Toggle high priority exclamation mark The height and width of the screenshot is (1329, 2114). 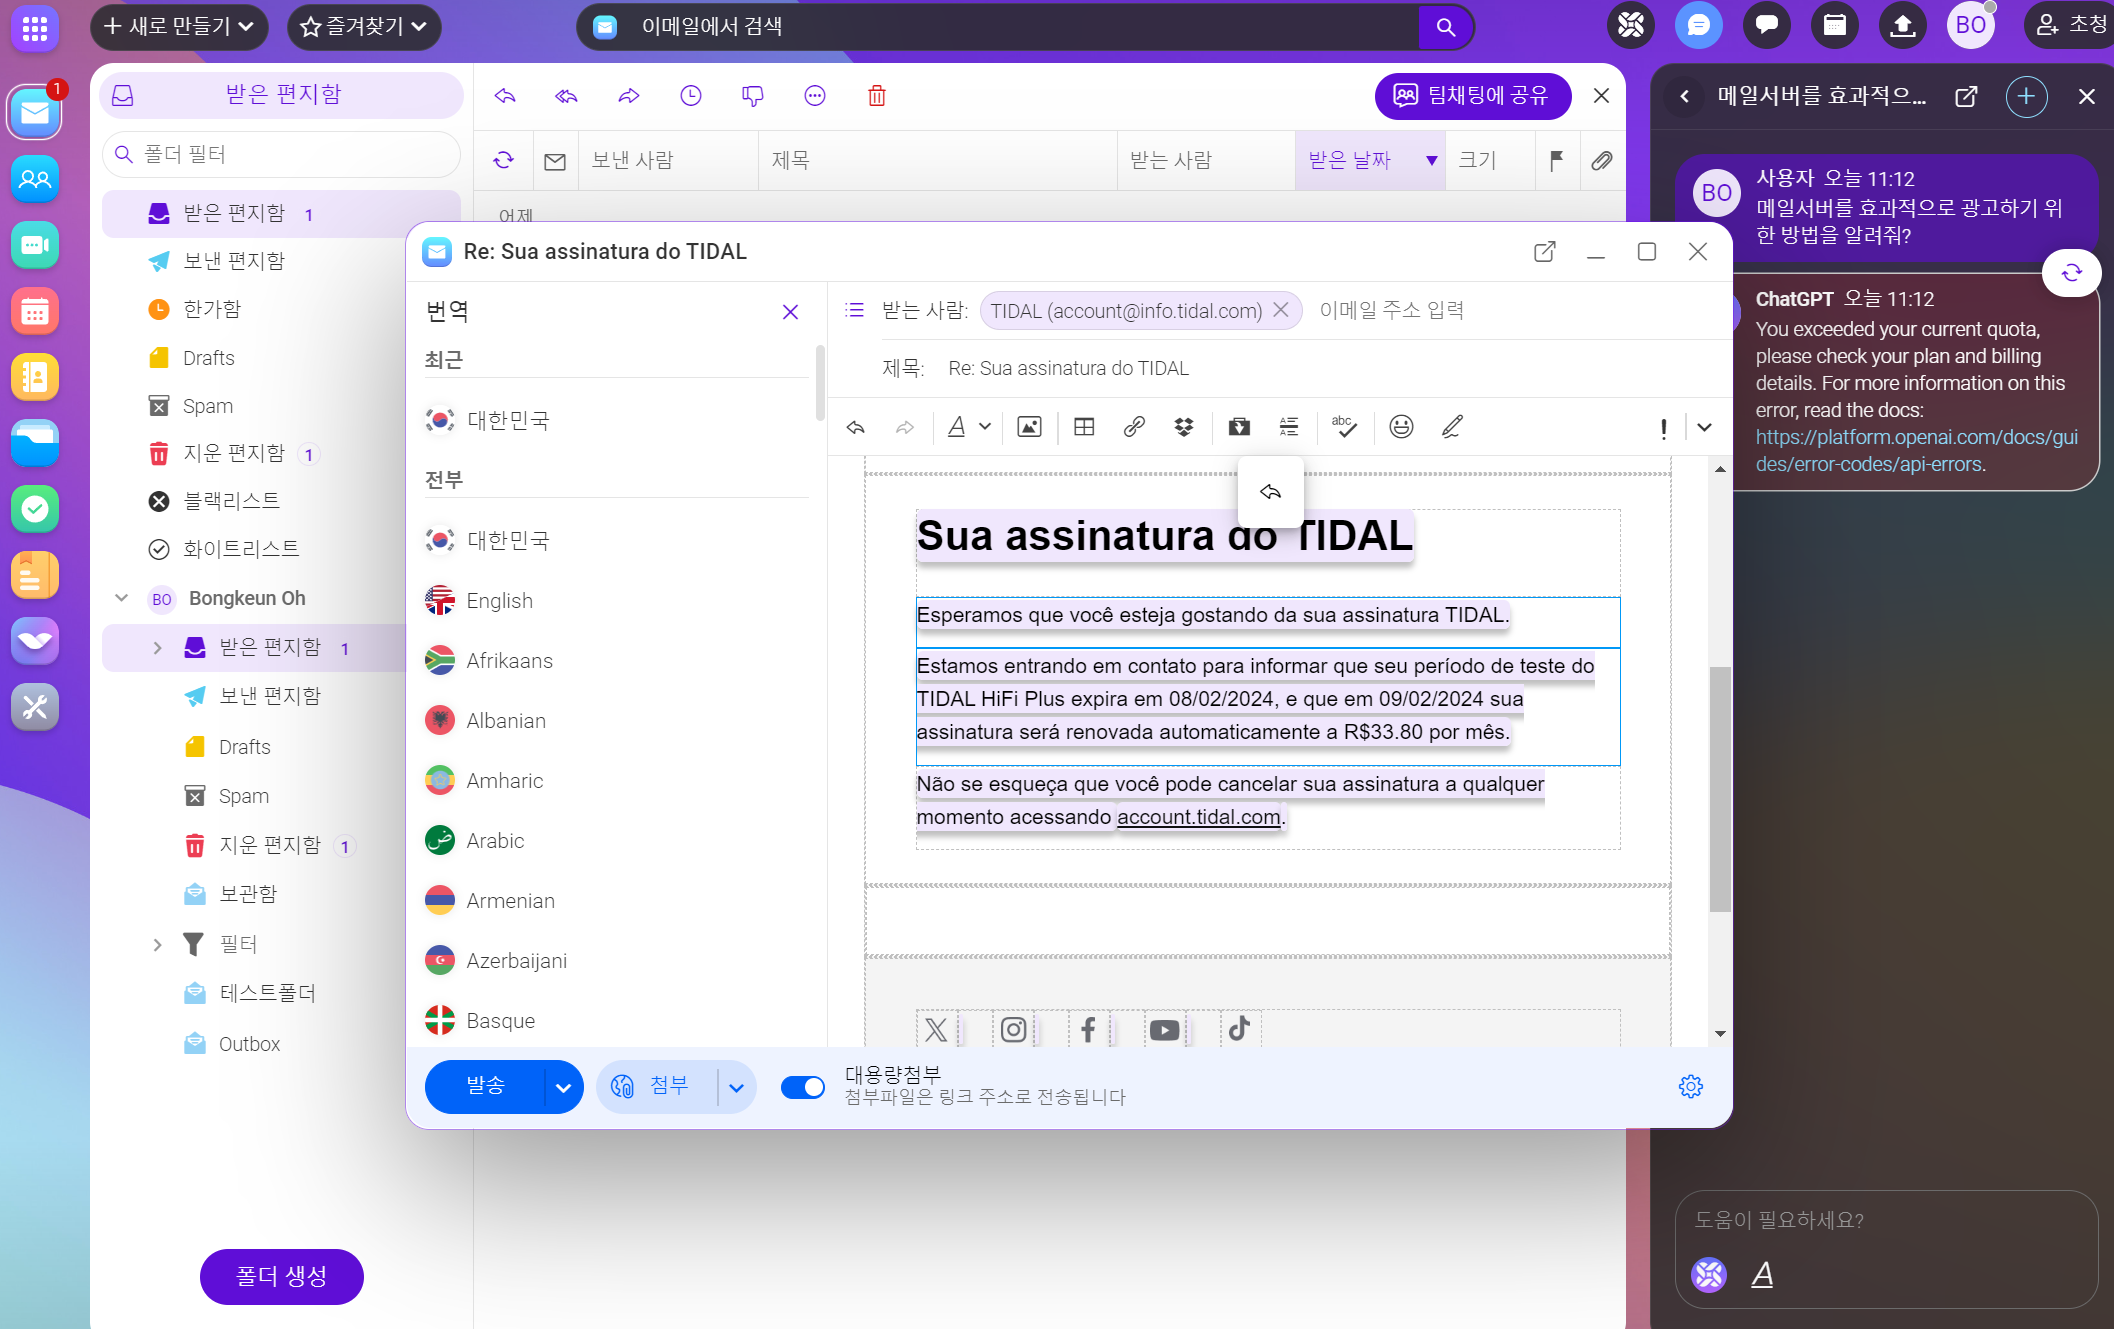tap(1663, 428)
